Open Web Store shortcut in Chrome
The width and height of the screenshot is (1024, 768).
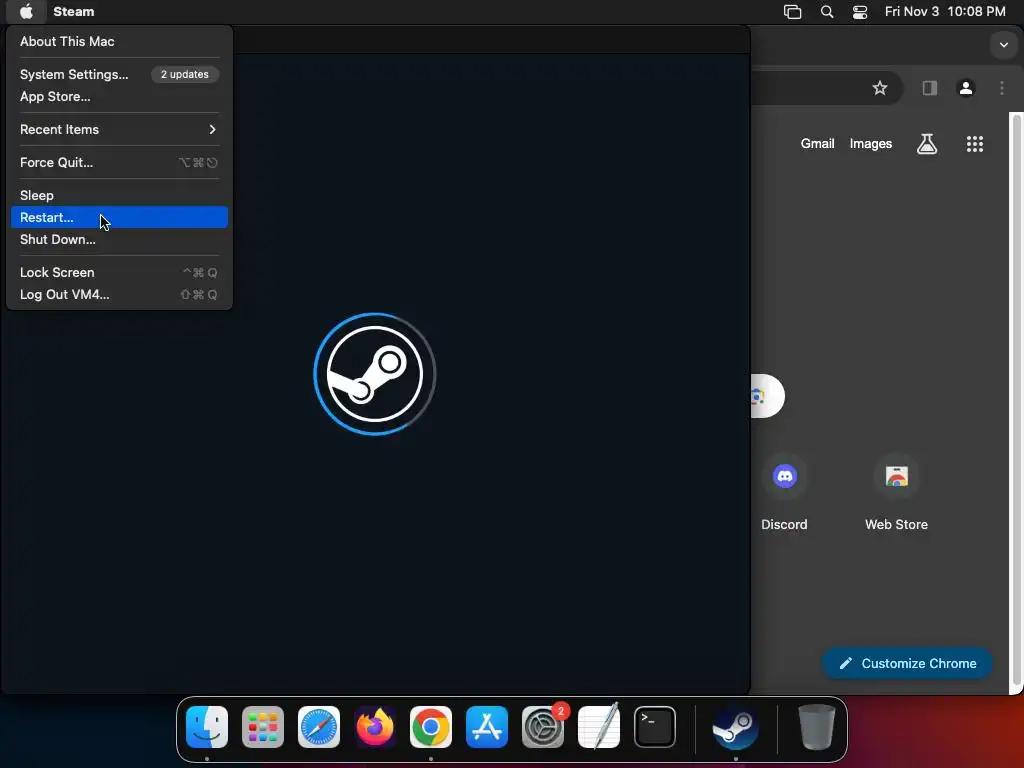click(897, 491)
